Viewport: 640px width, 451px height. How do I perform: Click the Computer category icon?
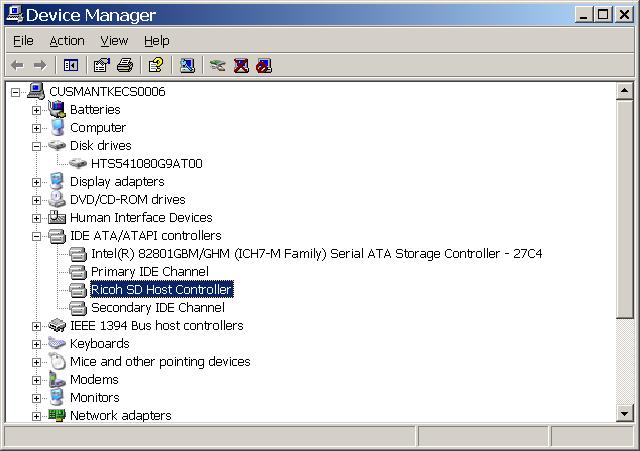point(57,127)
